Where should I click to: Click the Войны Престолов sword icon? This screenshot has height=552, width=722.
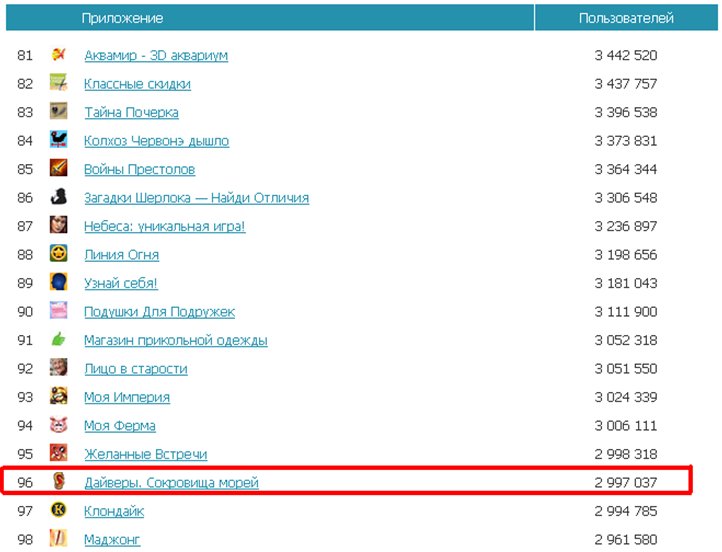[58, 169]
